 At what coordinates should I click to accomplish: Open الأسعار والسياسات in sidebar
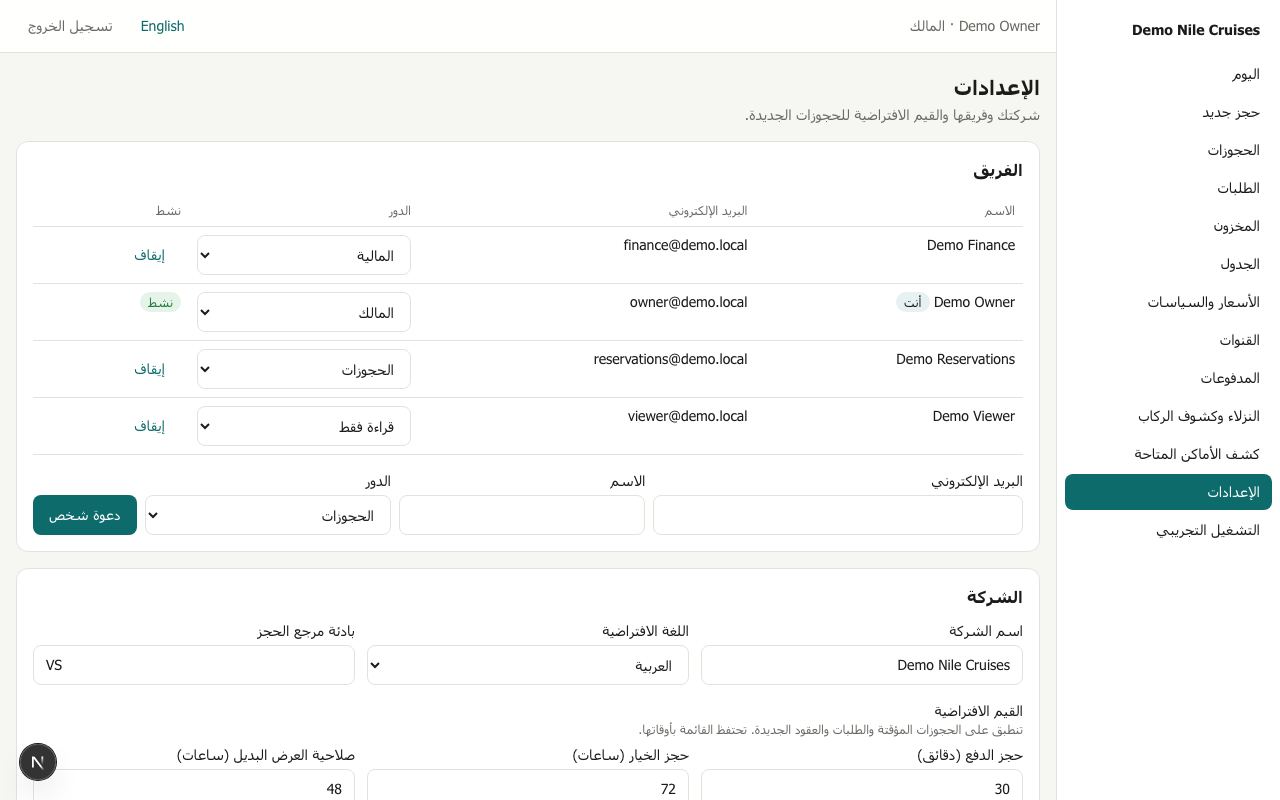point(1168,302)
